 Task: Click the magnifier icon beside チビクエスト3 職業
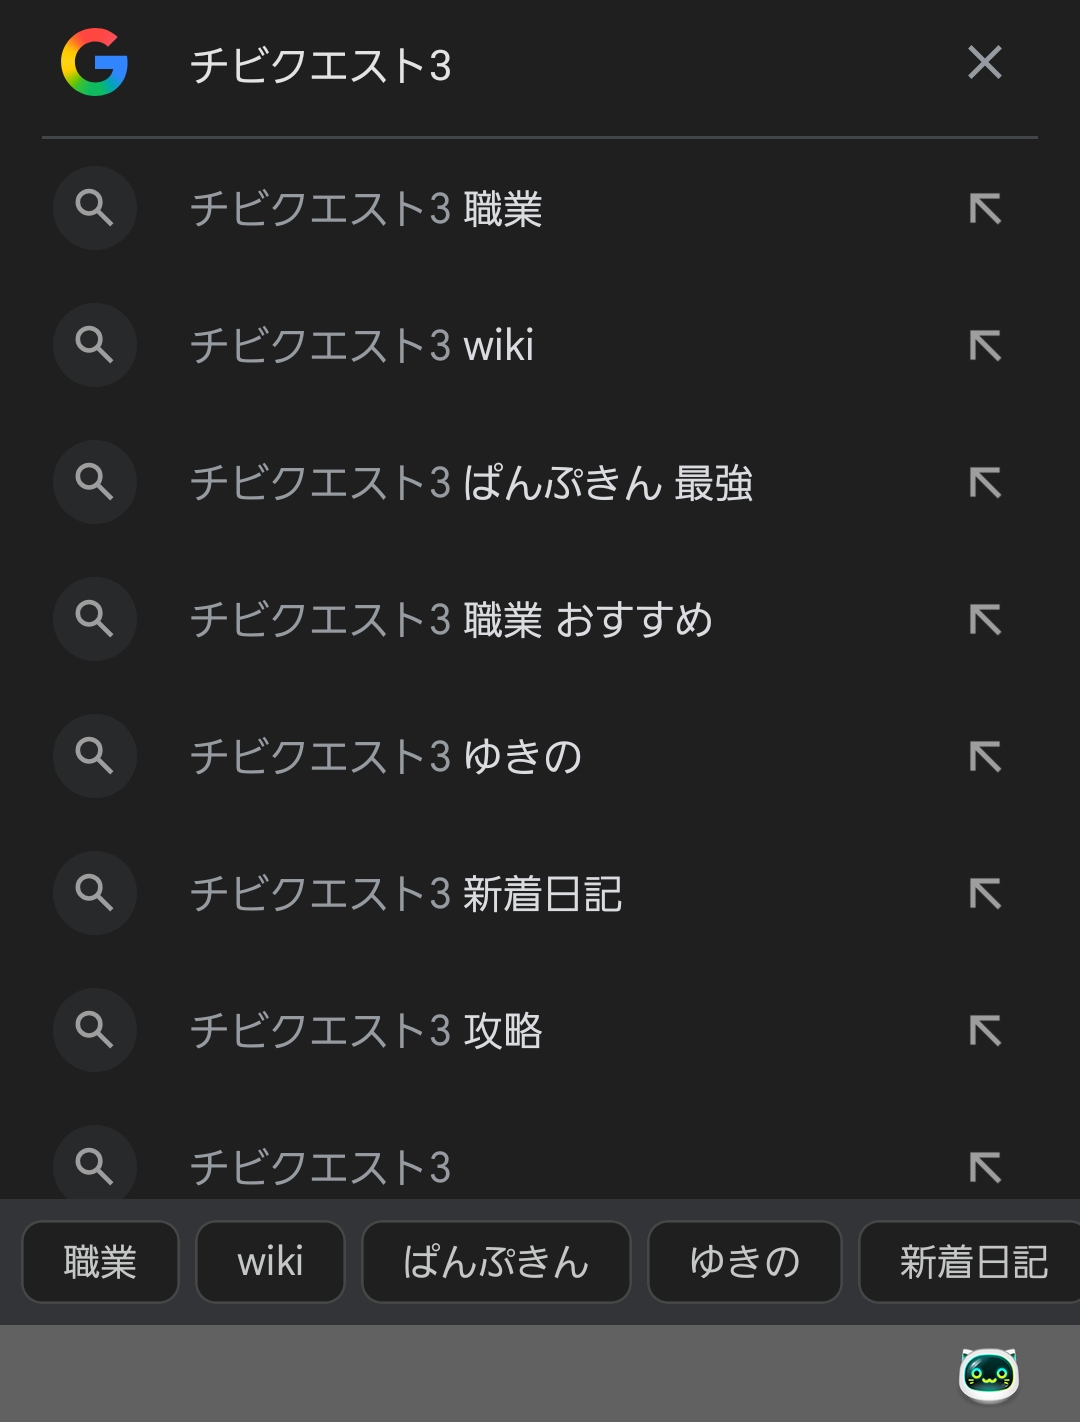(x=95, y=208)
